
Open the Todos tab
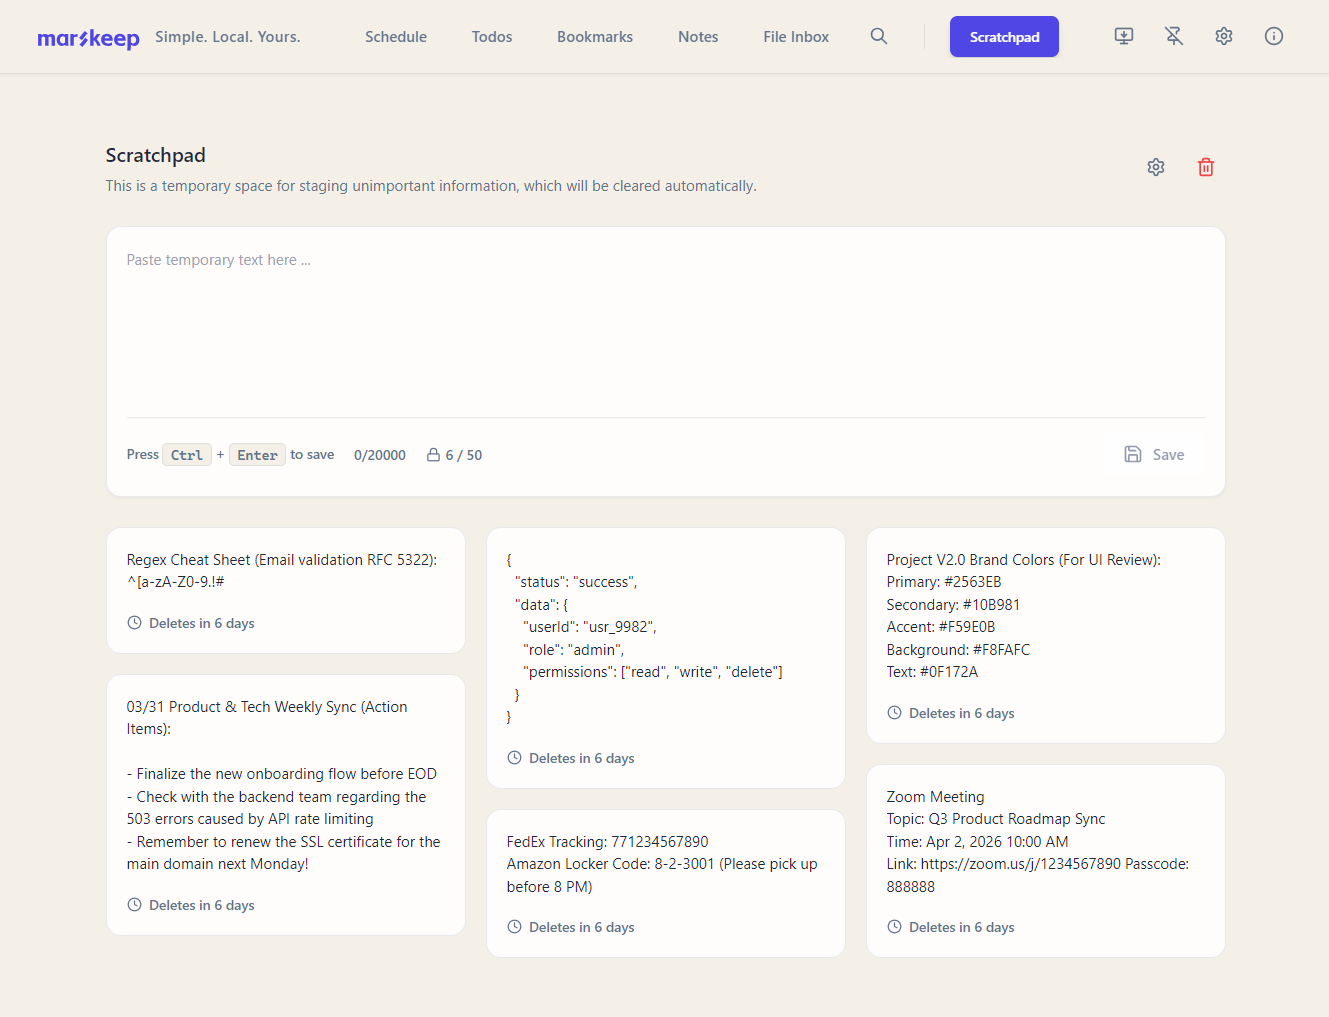pos(492,37)
